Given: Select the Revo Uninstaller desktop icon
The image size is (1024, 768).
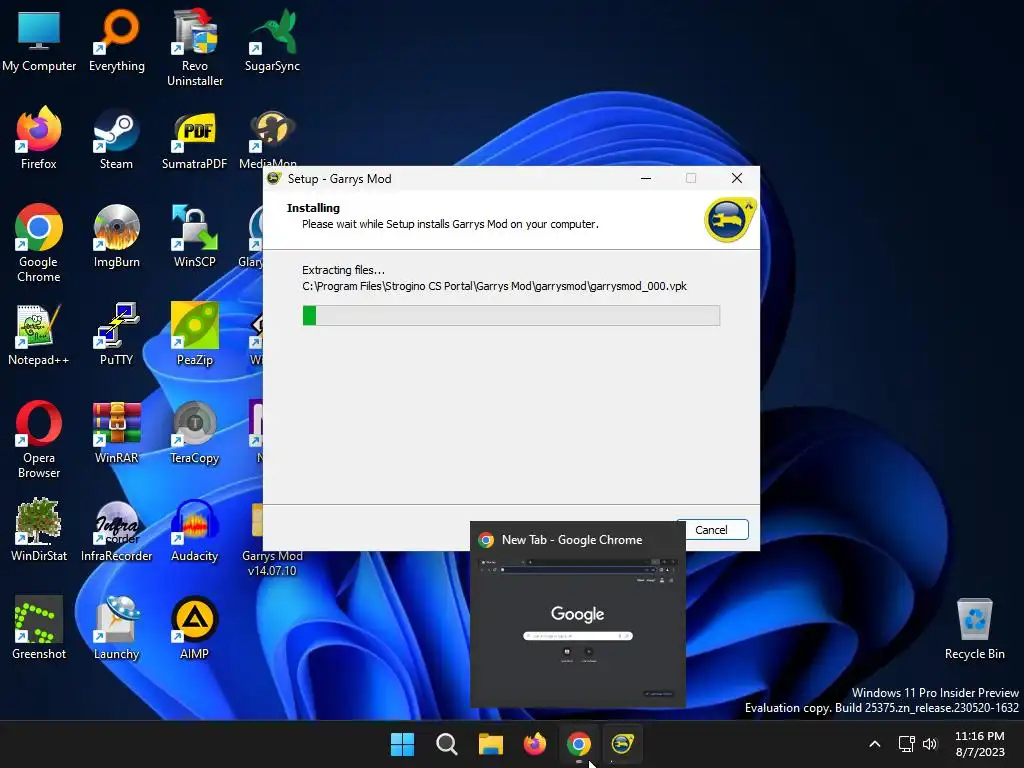Looking at the screenshot, I should click(195, 48).
